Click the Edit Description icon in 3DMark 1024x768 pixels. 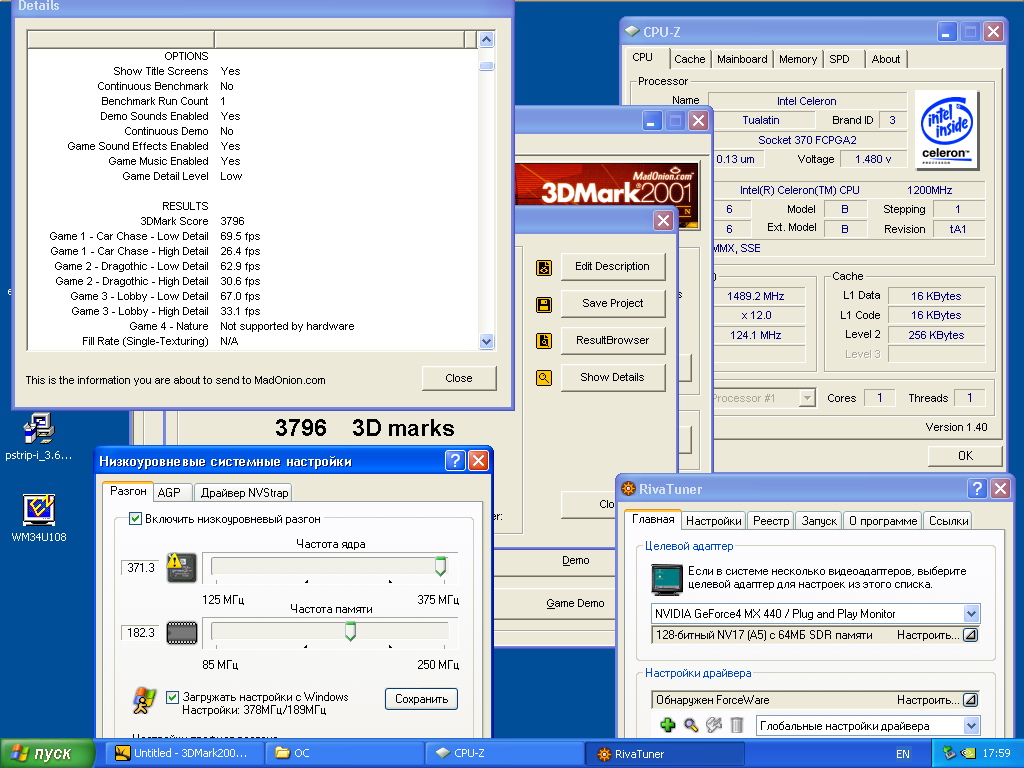click(543, 267)
